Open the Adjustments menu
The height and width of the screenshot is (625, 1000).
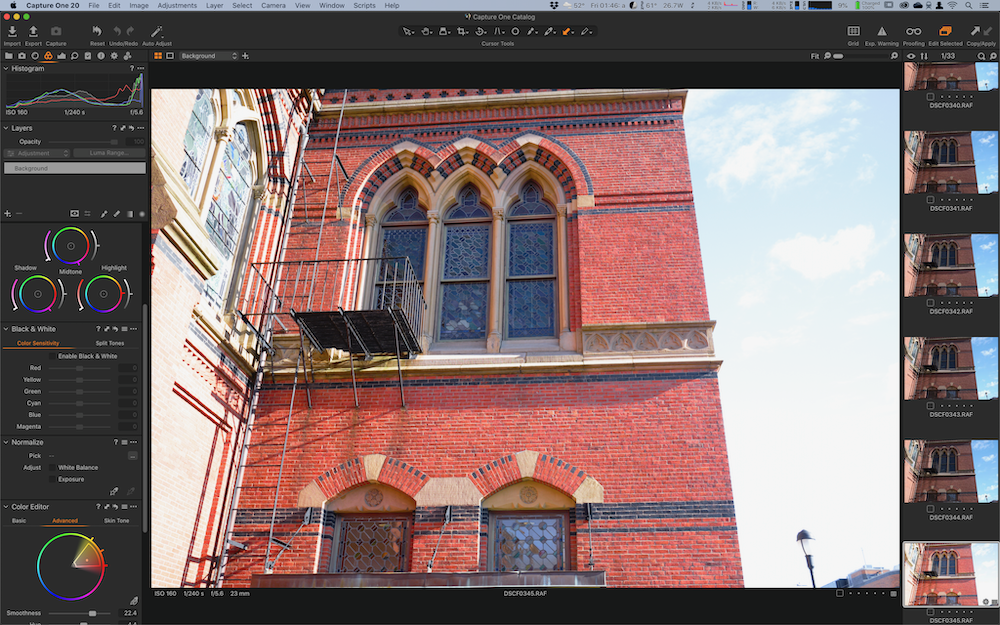click(177, 5)
